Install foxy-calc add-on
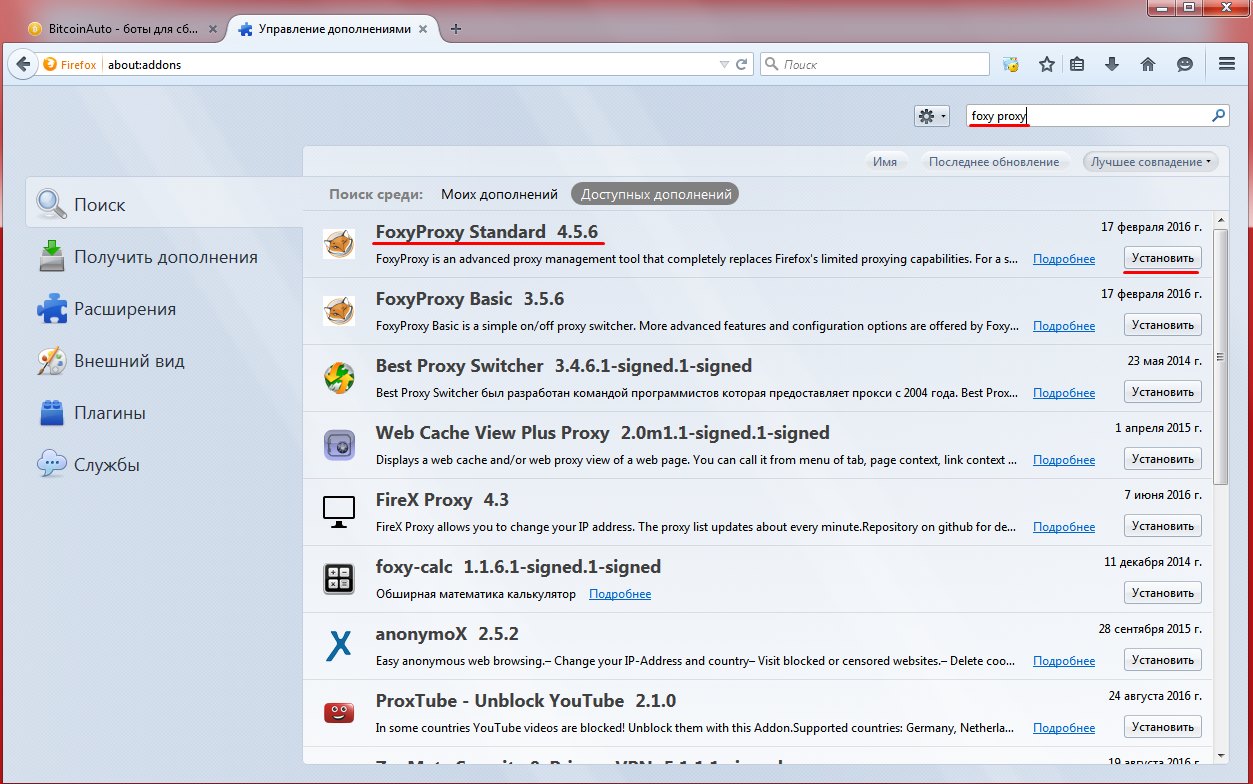The width and height of the screenshot is (1253, 784). (1163, 593)
